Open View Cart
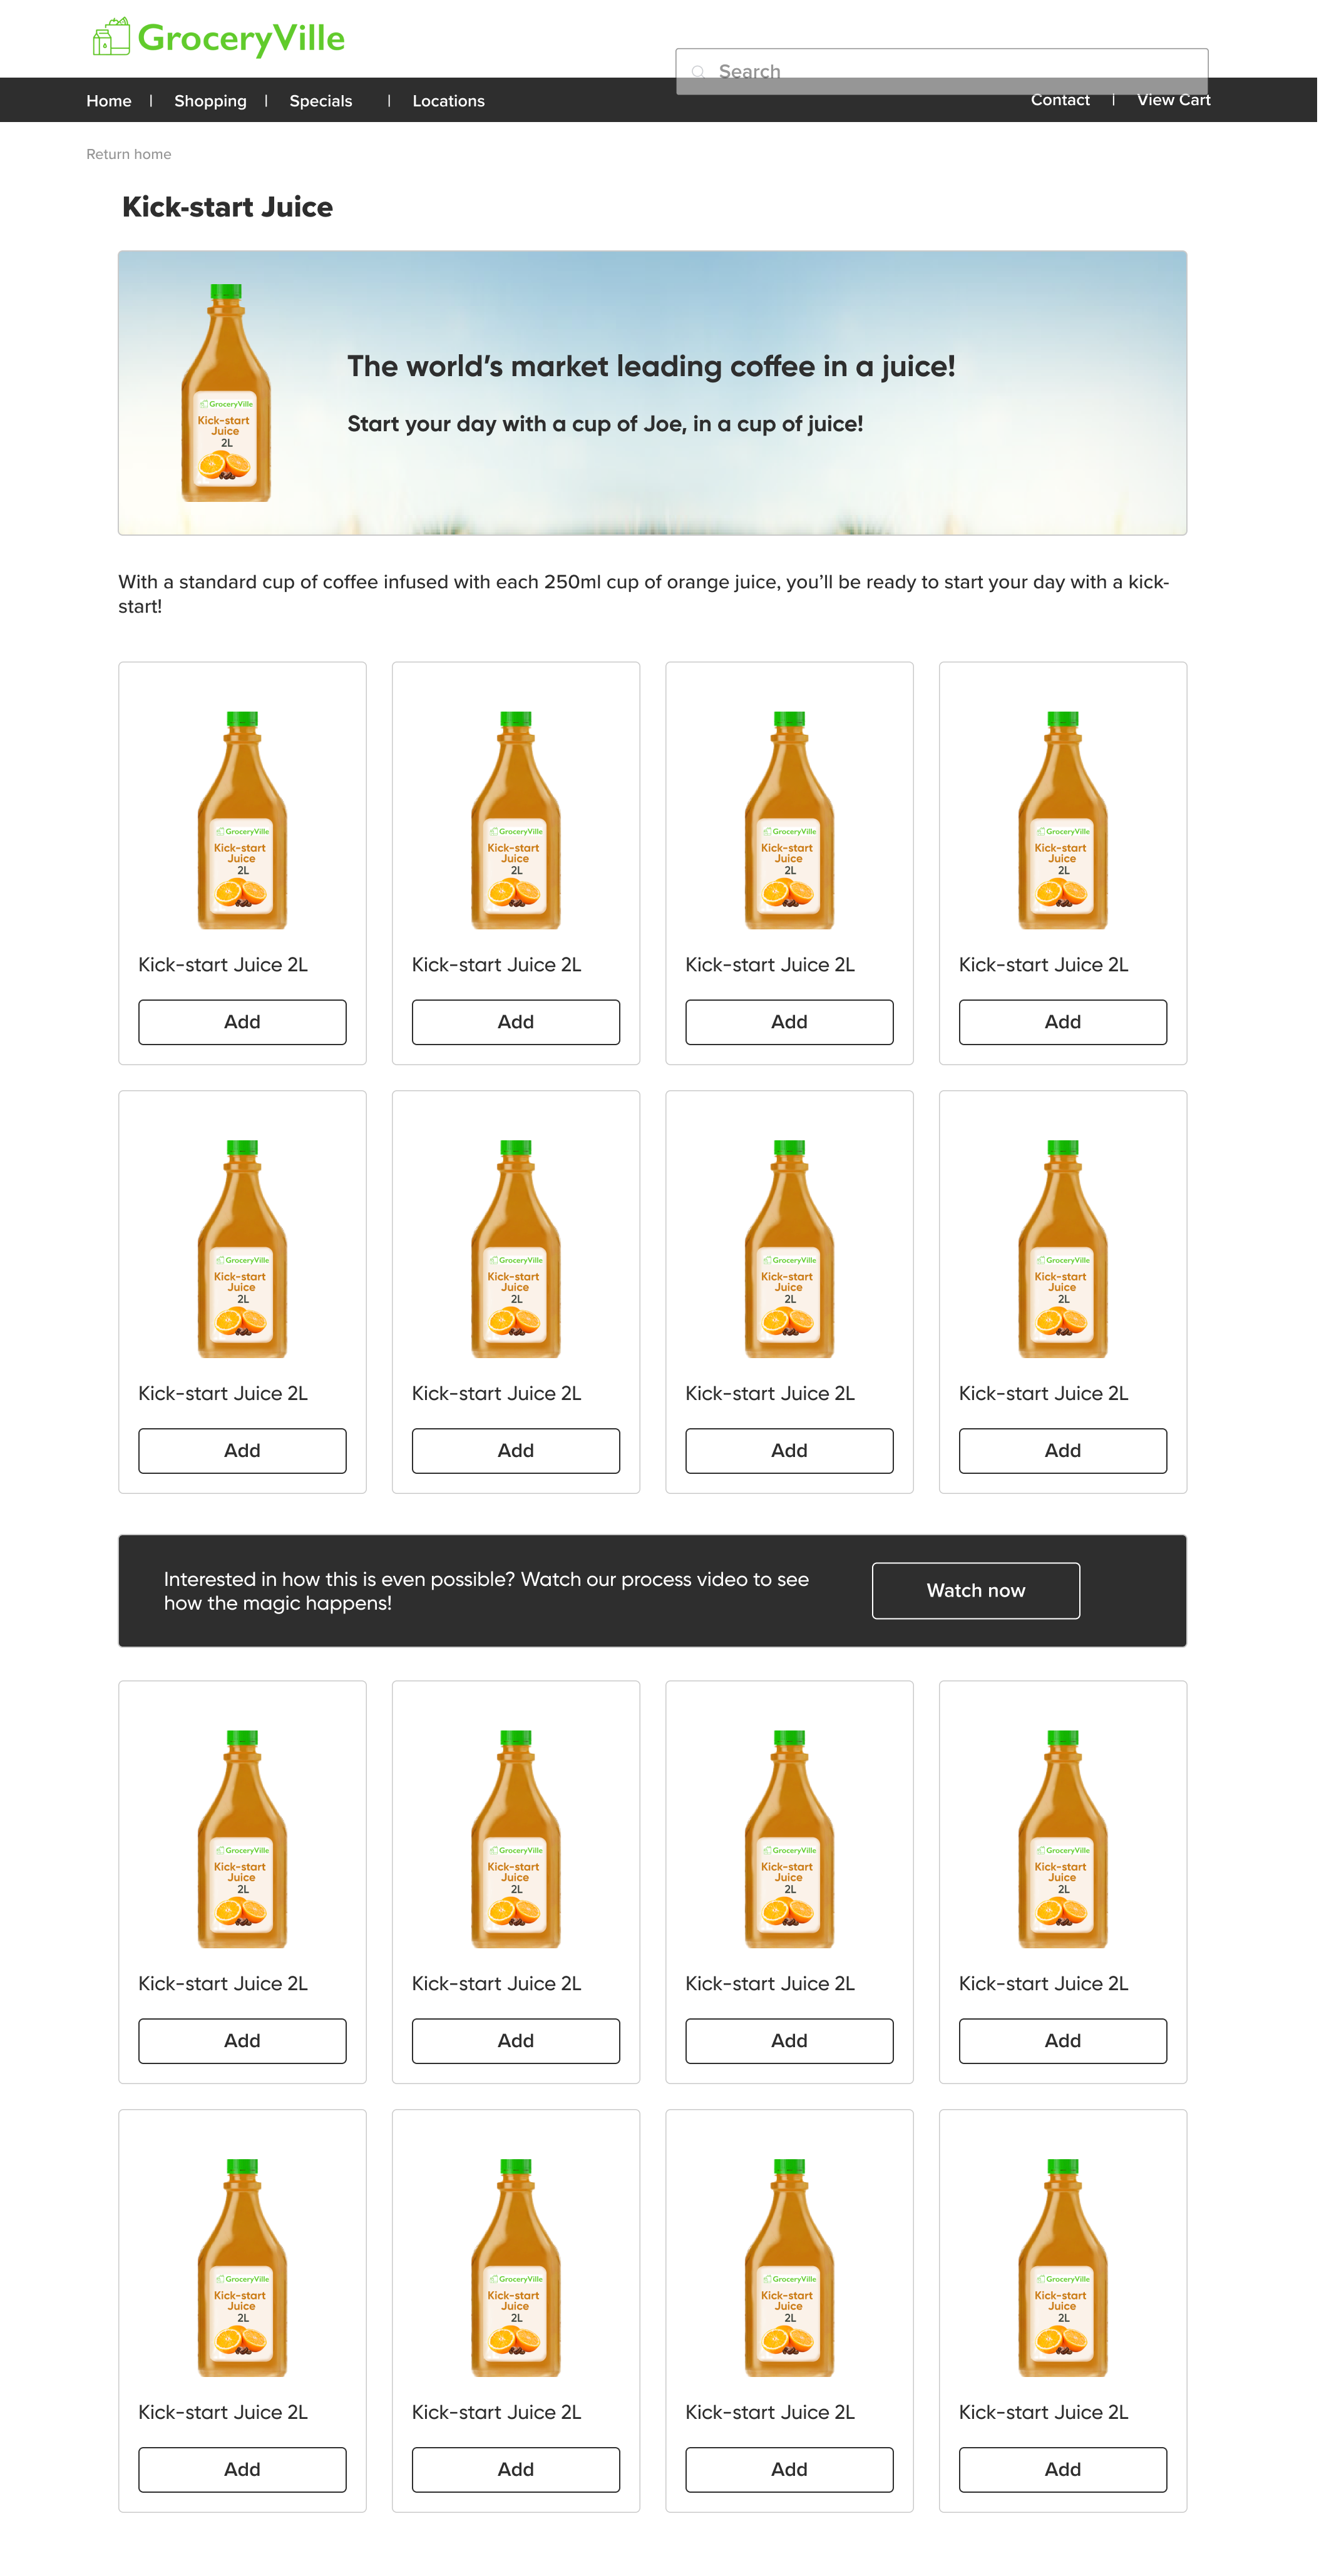1319x2576 pixels. [1173, 100]
